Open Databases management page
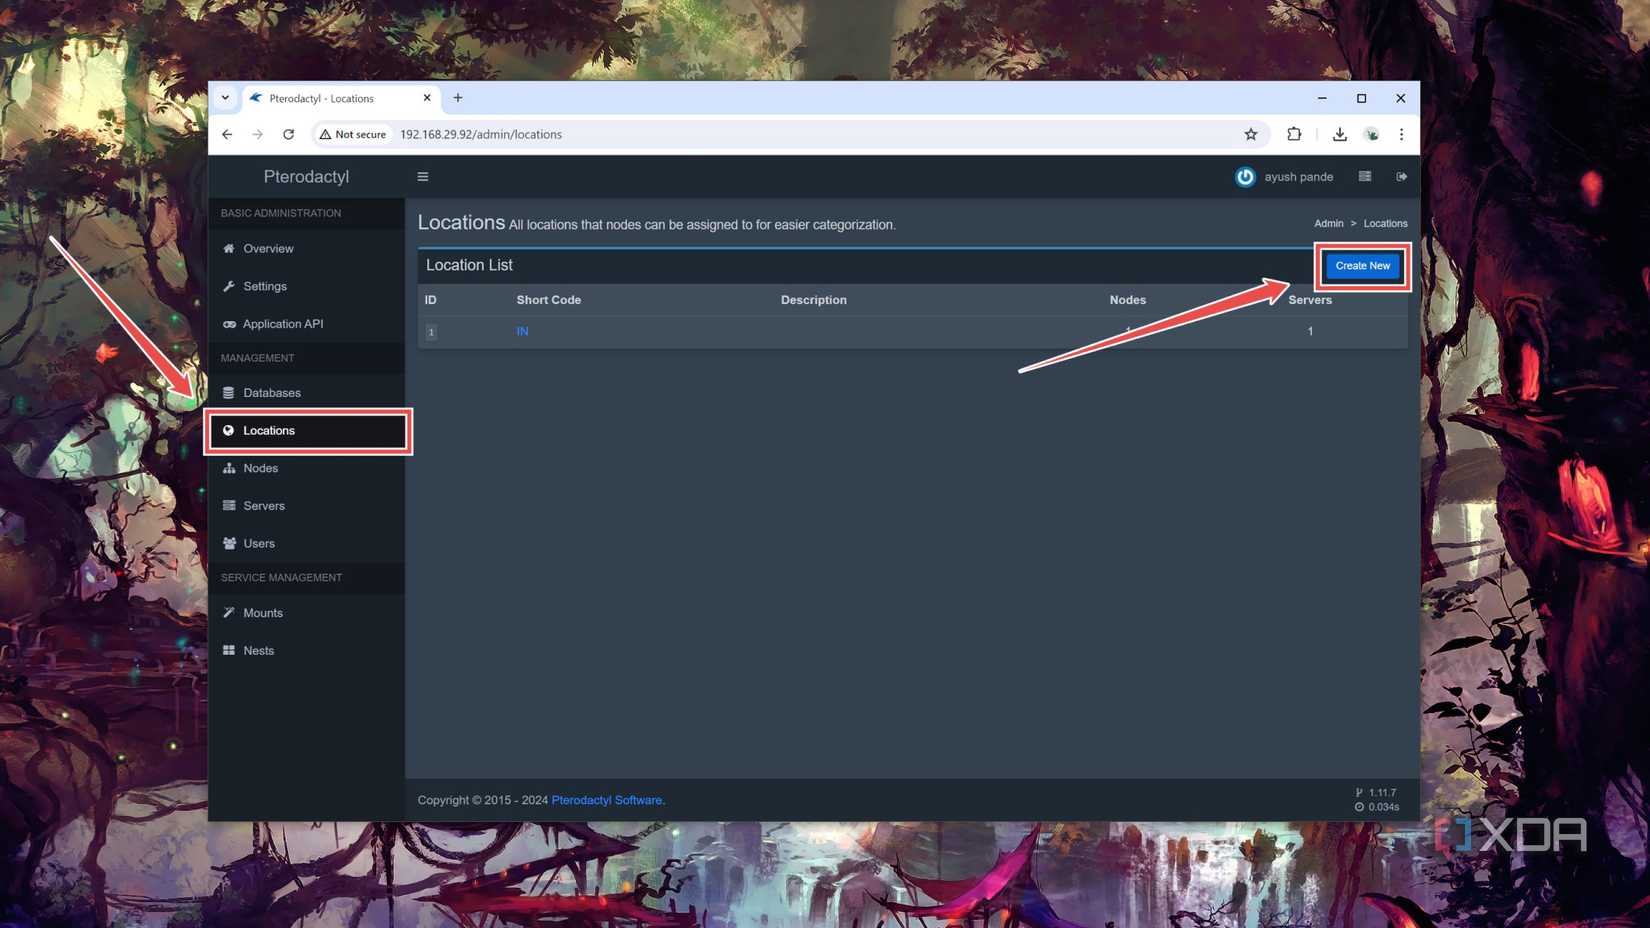Image resolution: width=1650 pixels, height=928 pixels. pyautogui.click(x=306, y=393)
